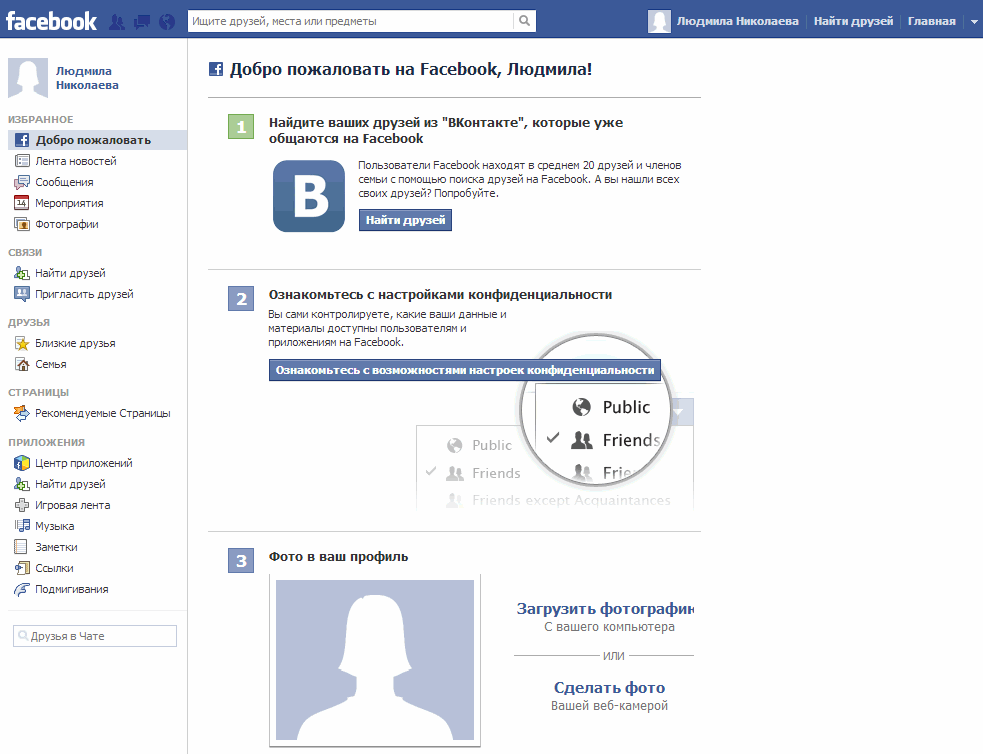
Task: Click Ознакомьтесь с возможностями настроек конфиденциальности button
Action: [x=465, y=370]
